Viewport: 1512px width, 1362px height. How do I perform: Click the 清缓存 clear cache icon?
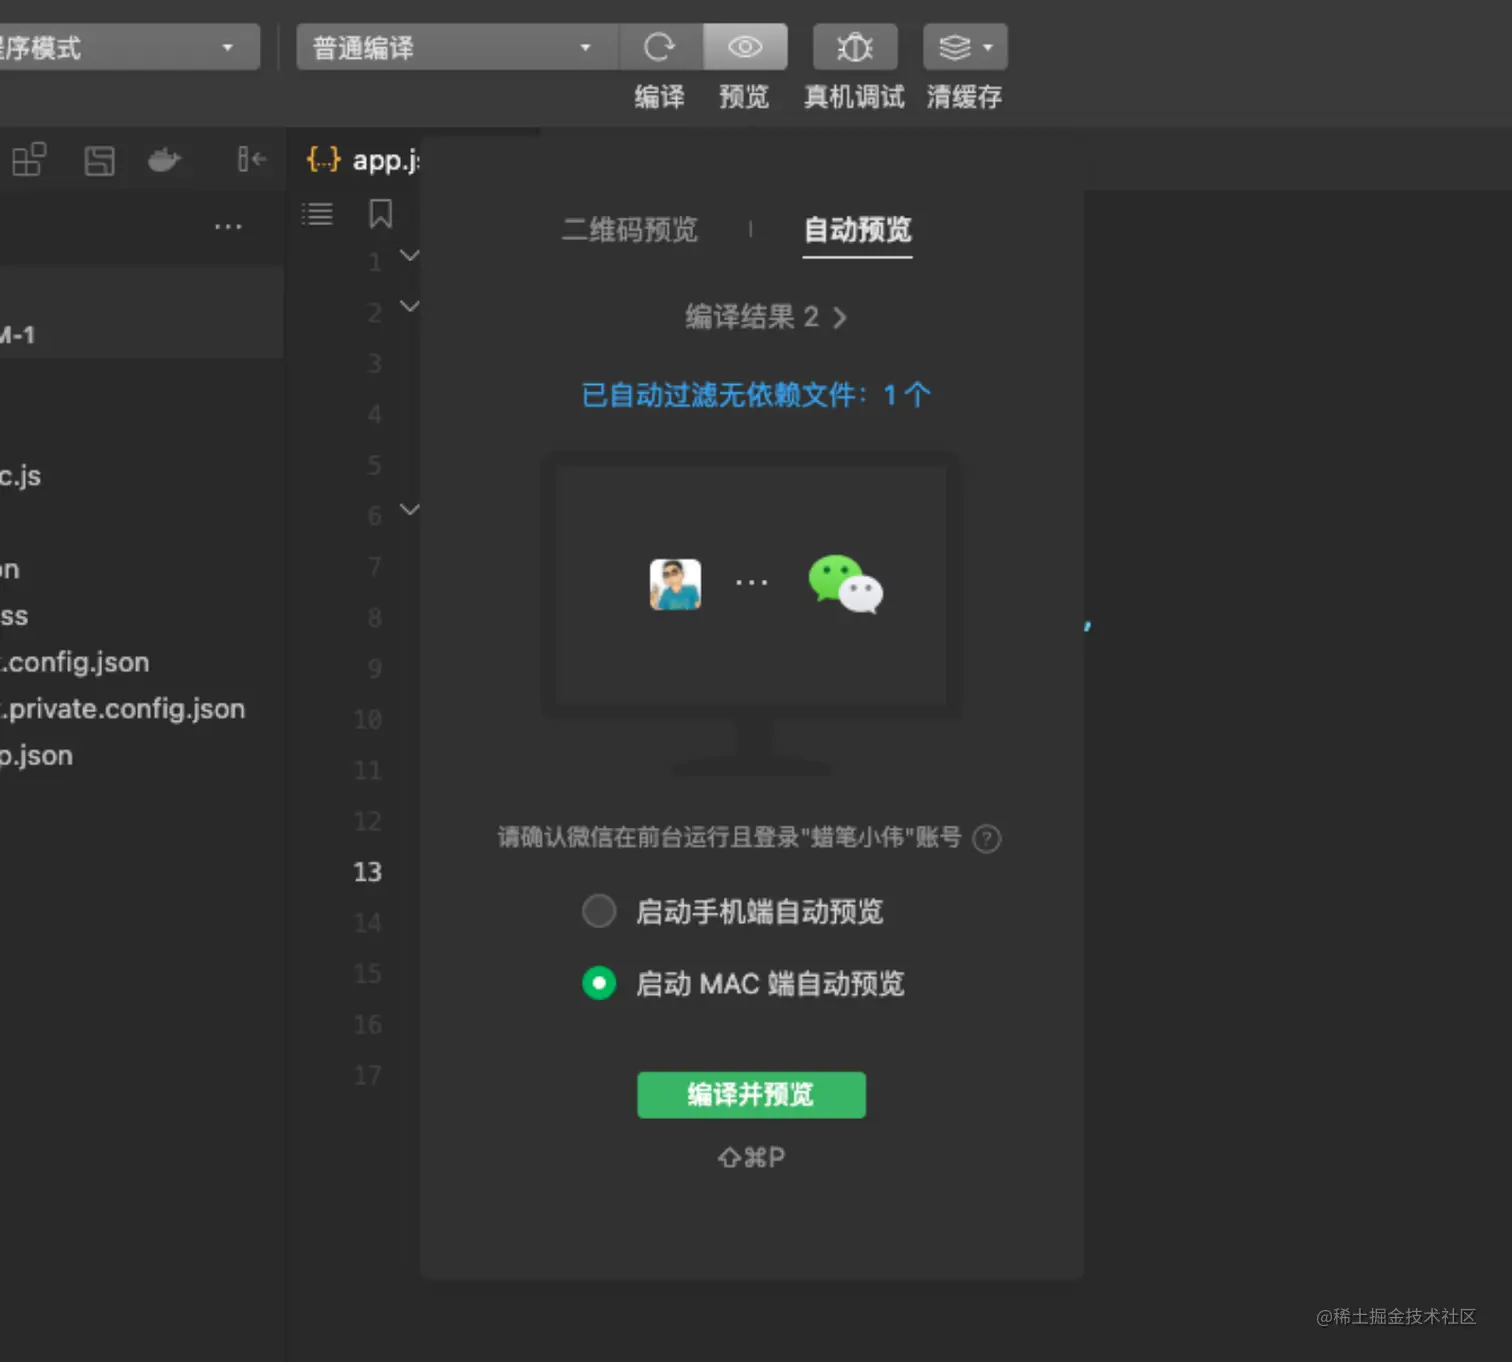click(957, 47)
